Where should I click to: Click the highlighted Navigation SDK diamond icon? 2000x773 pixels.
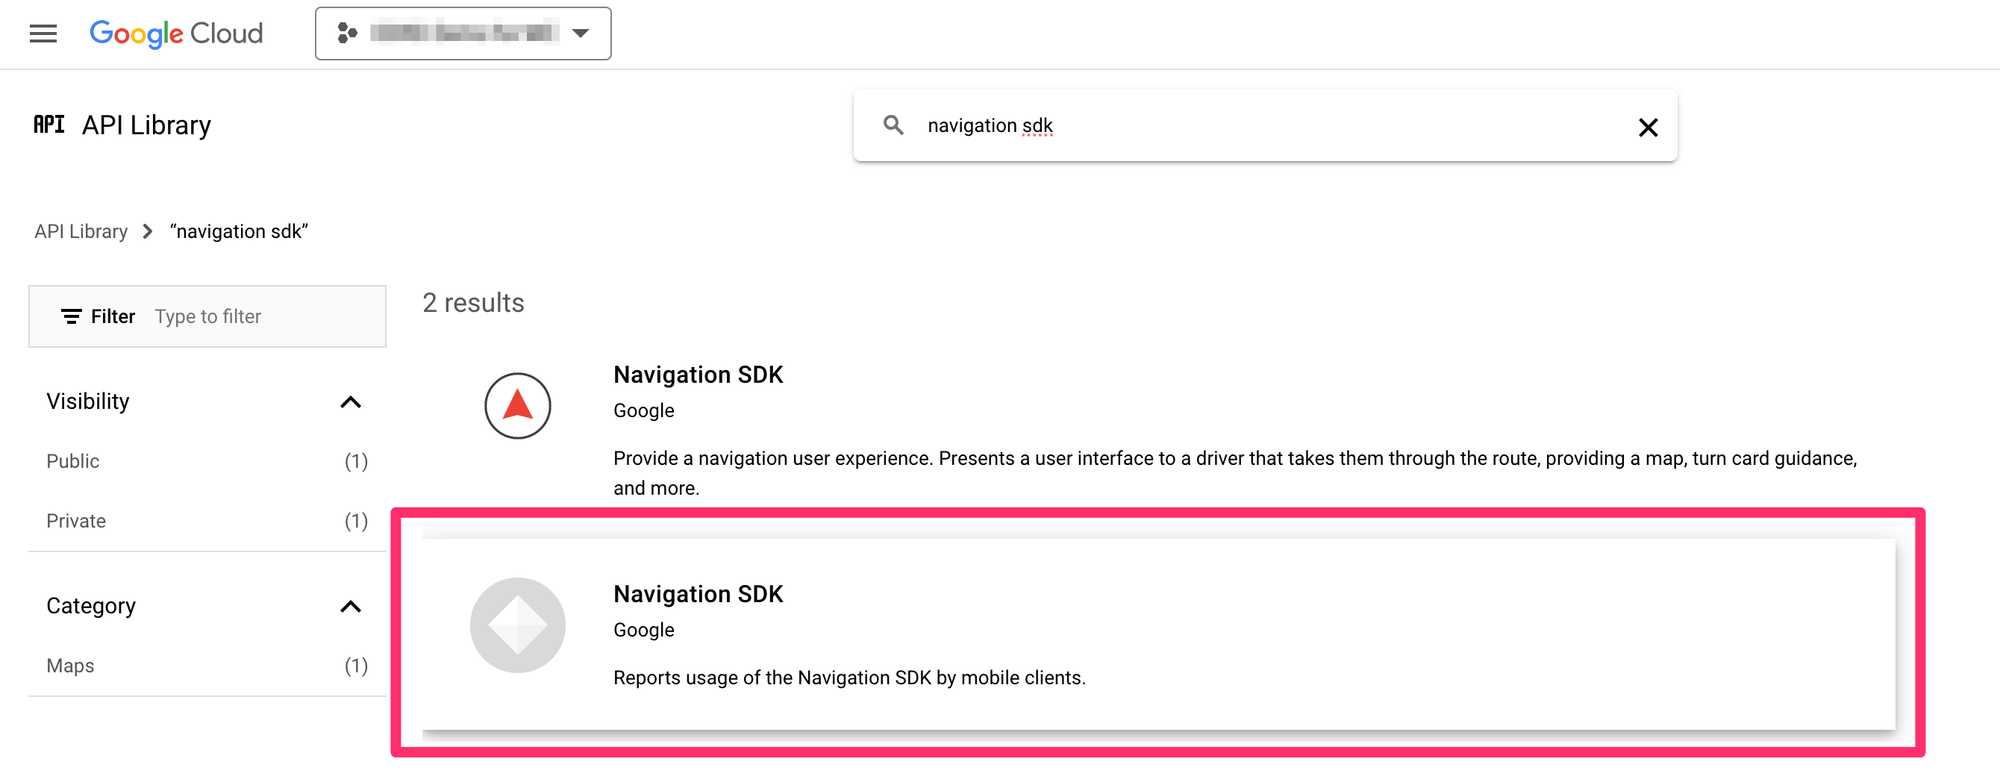pos(517,625)
